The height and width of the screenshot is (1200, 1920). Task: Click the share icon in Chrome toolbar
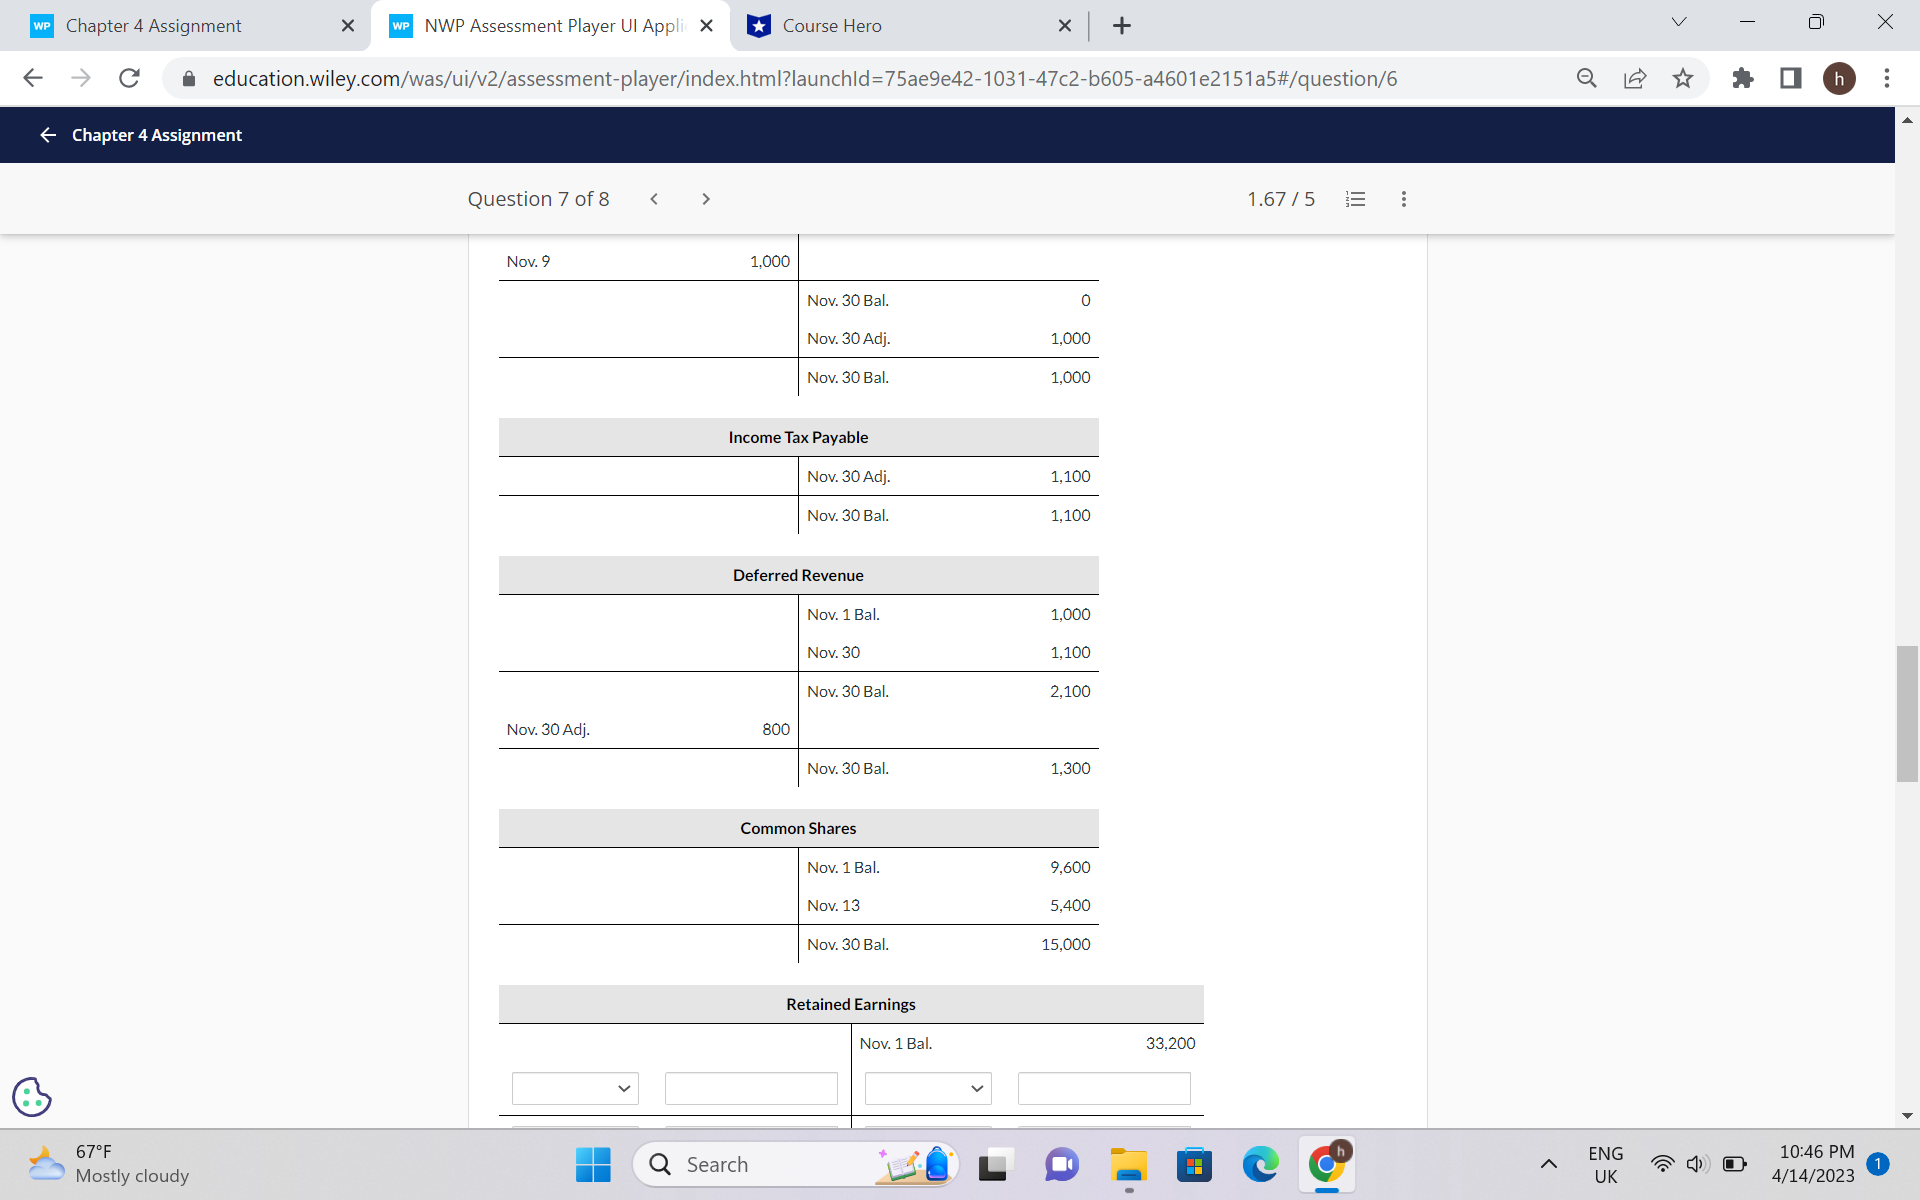(x=1634, y=78)
